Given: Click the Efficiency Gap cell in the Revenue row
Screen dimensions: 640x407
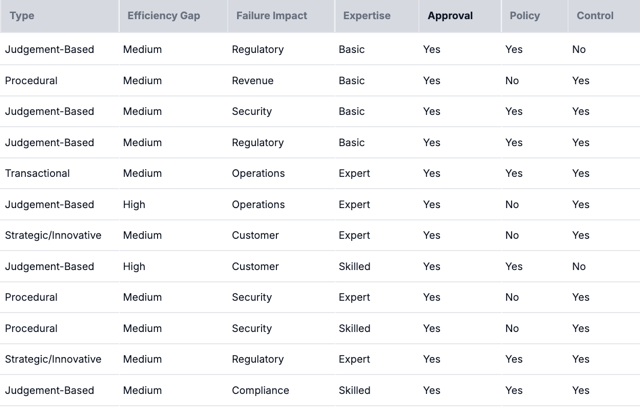Looking at the screenshot, I should (142, 80).
